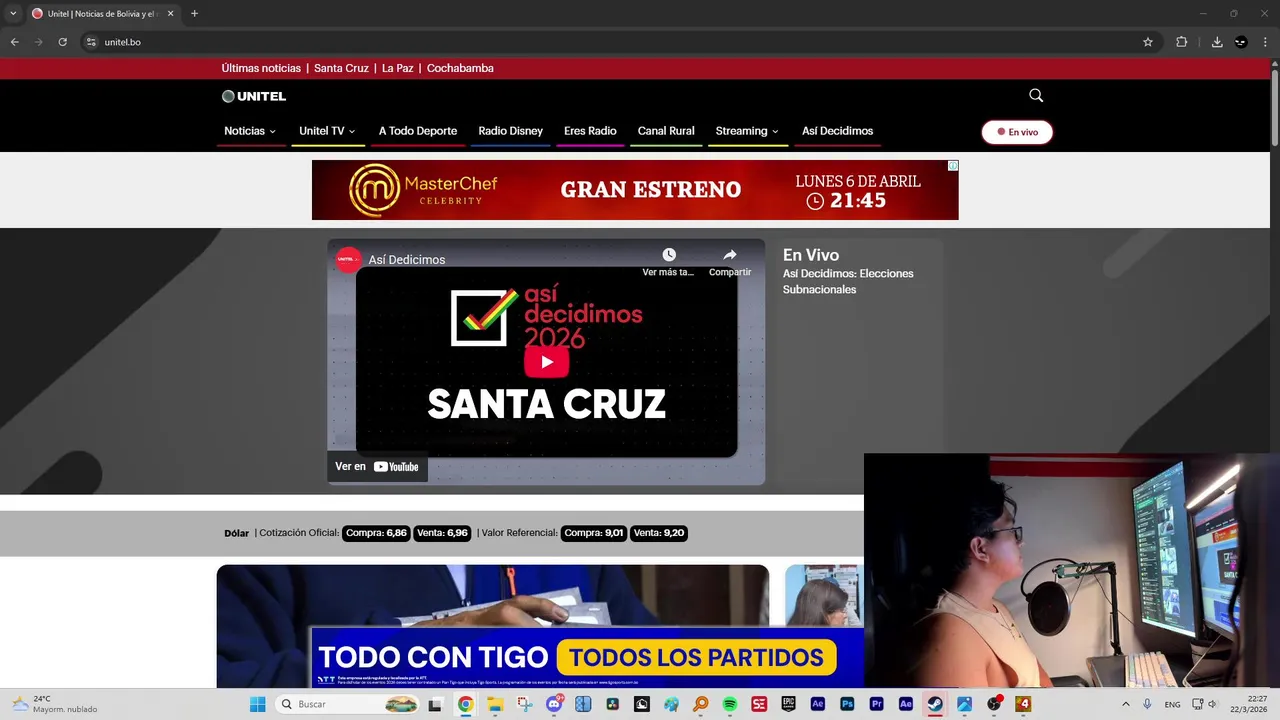Open La Paz link in top bar
The image size is (1280, 720).
397,68
